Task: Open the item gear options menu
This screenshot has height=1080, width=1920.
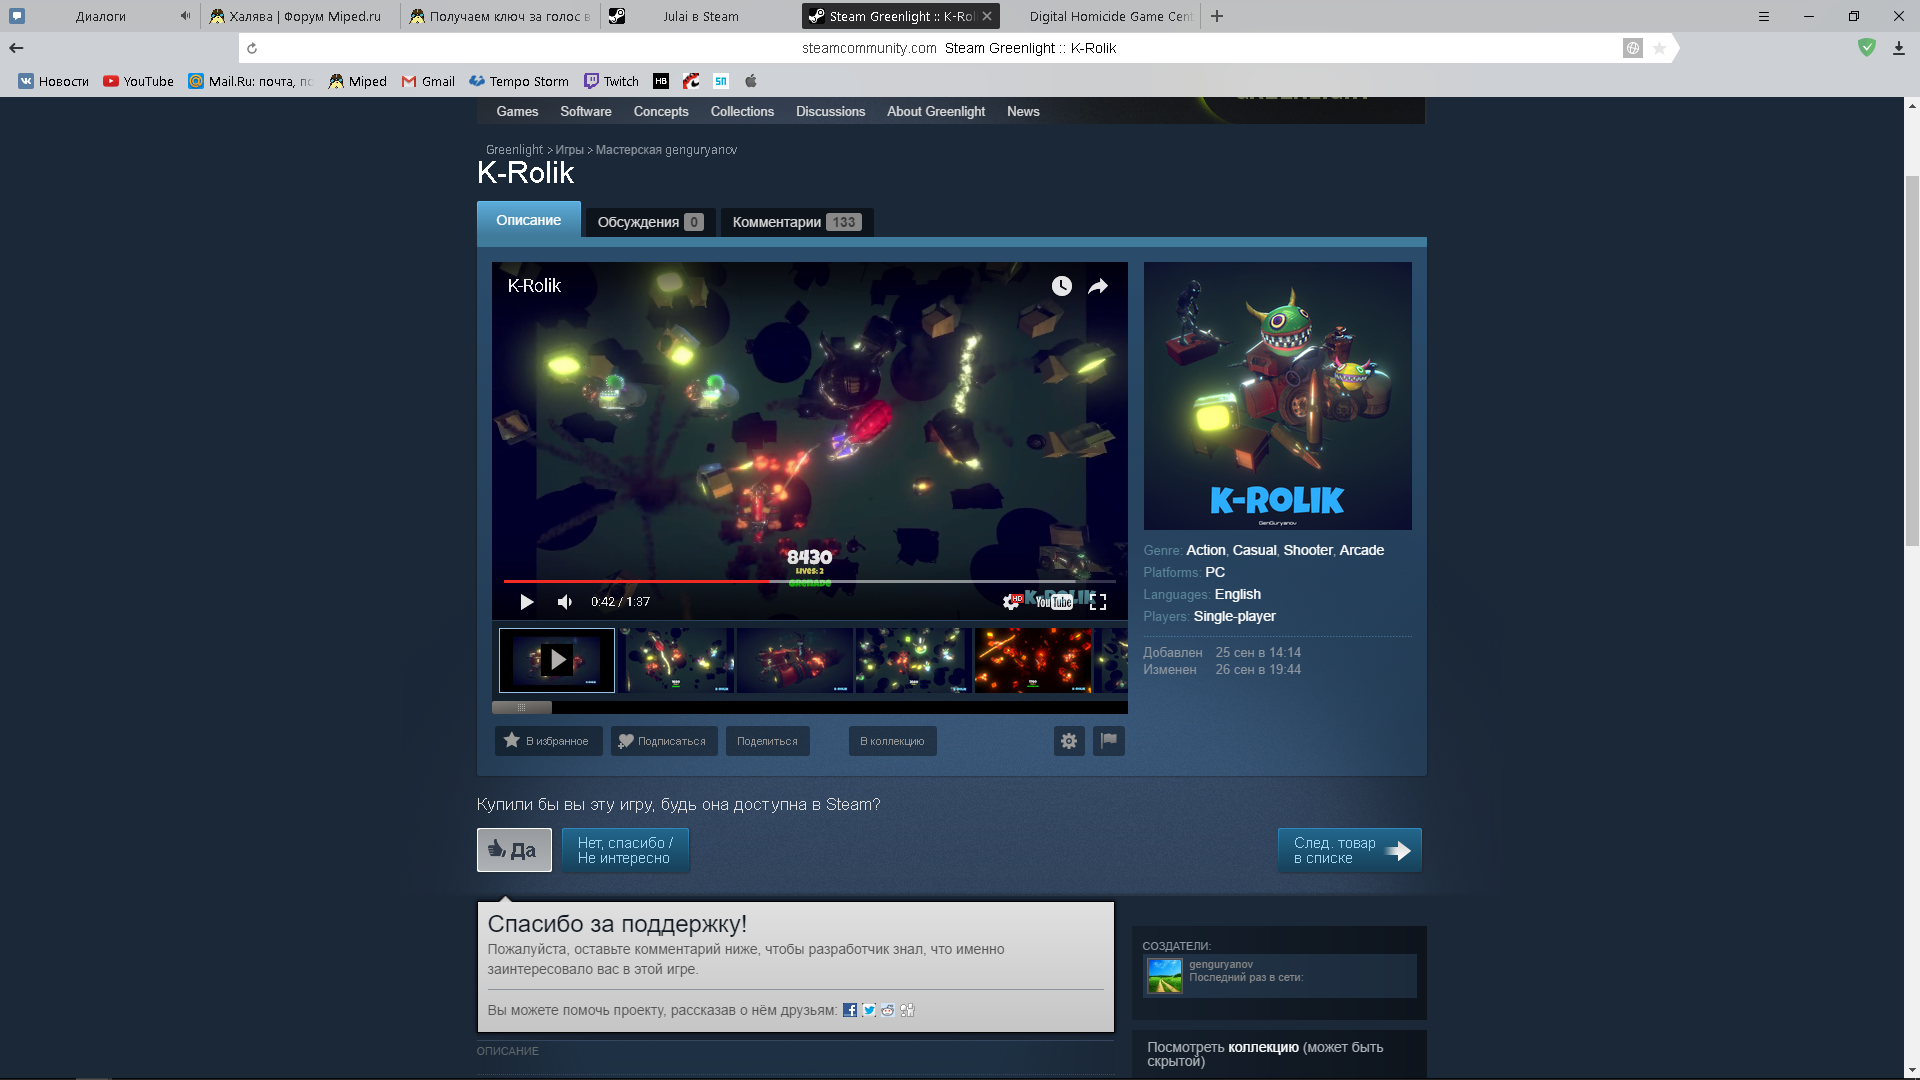Action: pyautogui.click(x=1069, y=741)
